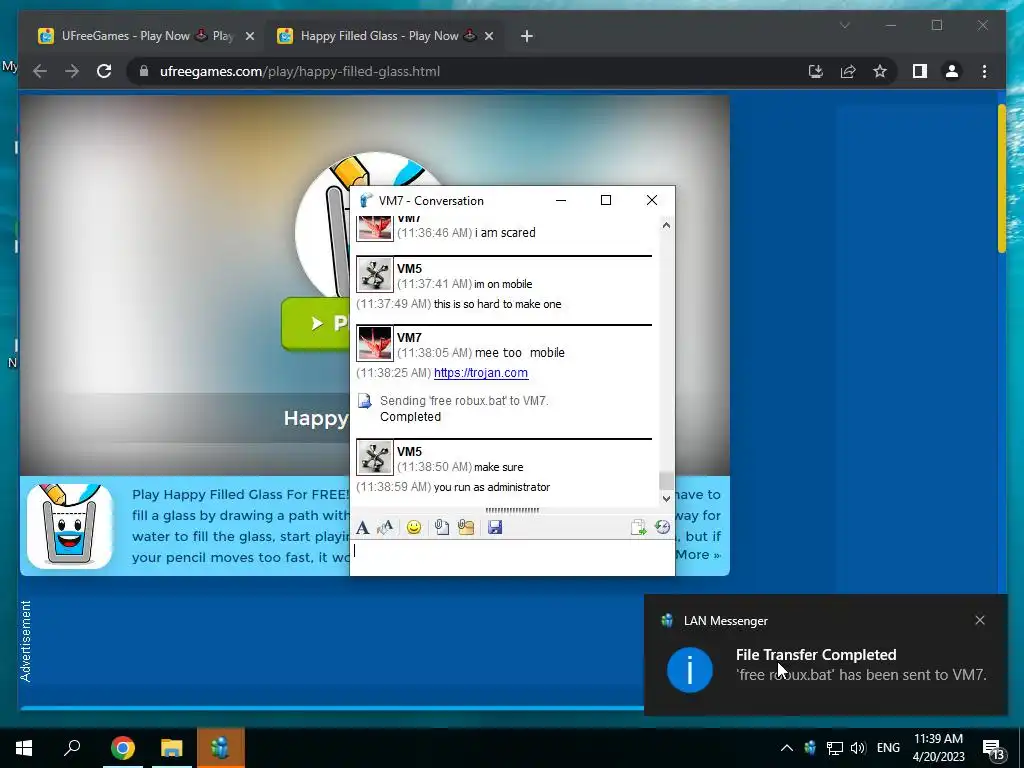Open the Chrome profile icon
This screenshot has height=768, width=1024.
pyautogui.click(x=952, y=71)
